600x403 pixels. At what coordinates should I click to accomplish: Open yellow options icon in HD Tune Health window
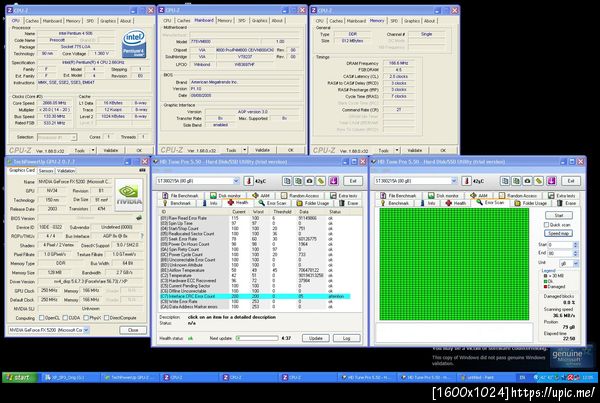pyautogui.click(x=321, y=181)
